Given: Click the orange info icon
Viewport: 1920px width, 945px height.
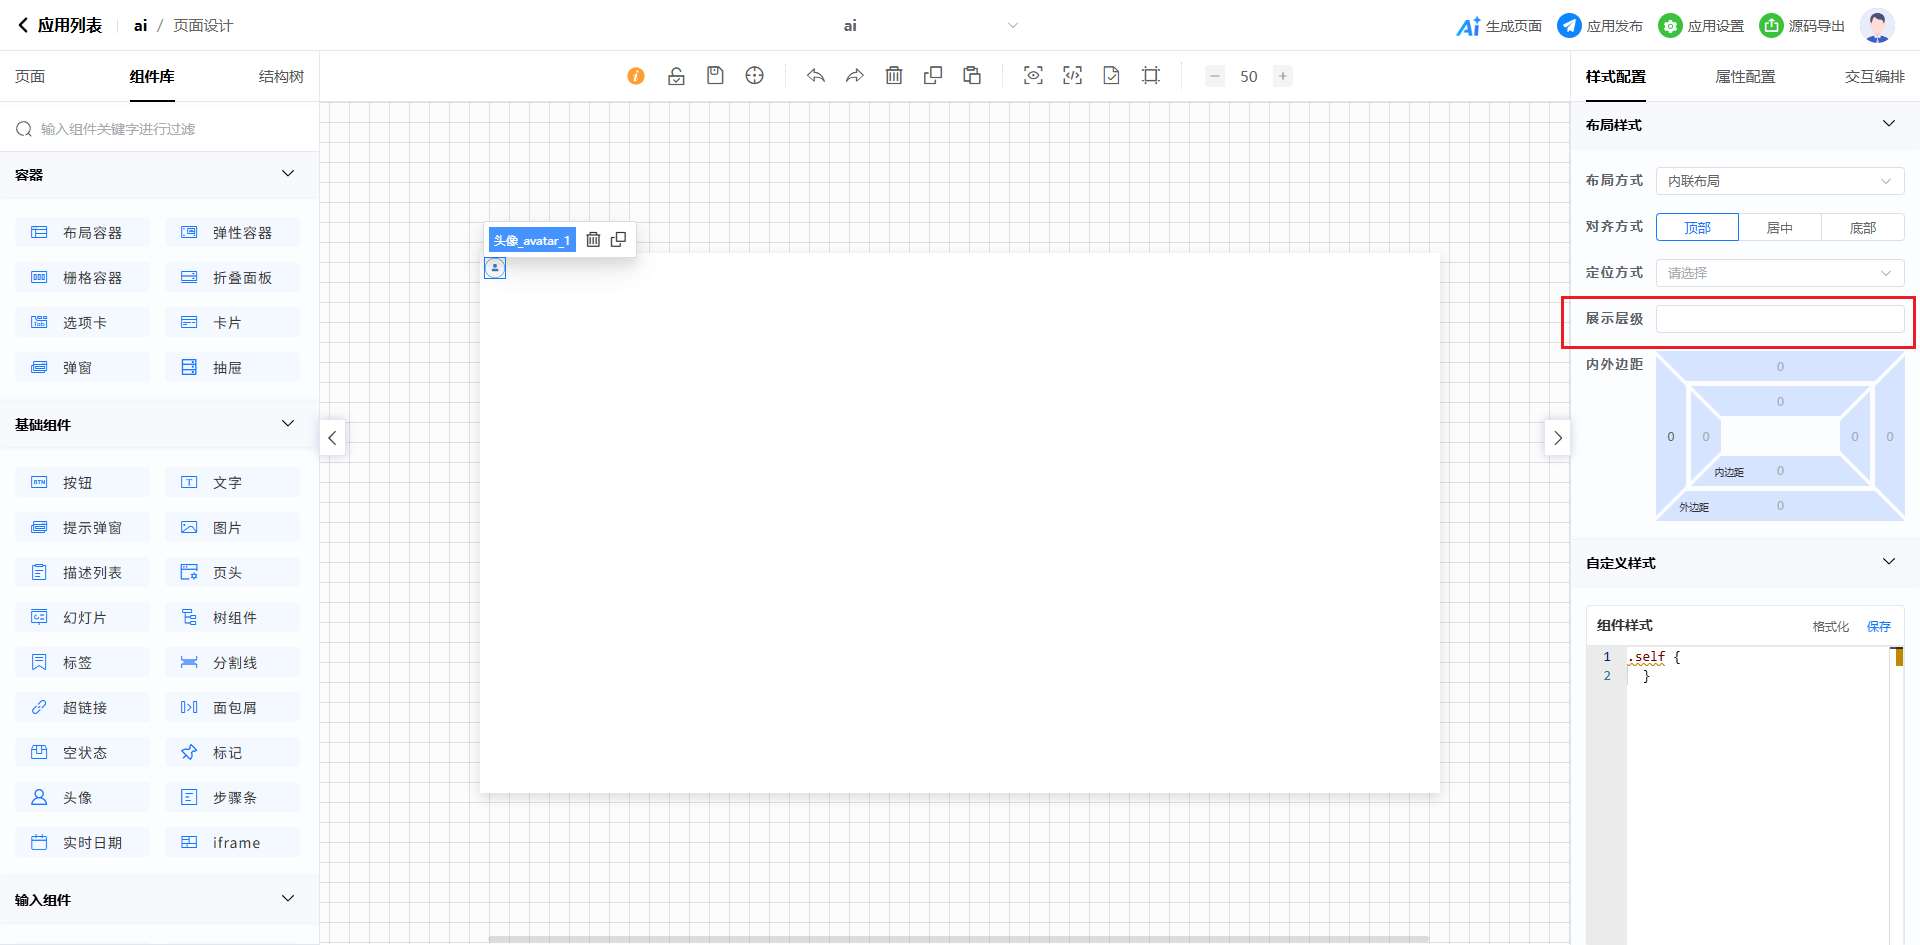Looking at the screenshot, I should [x=636, y=76].
